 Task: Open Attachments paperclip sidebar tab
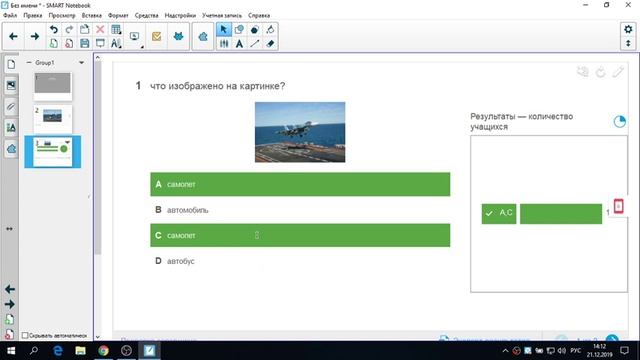11,107
